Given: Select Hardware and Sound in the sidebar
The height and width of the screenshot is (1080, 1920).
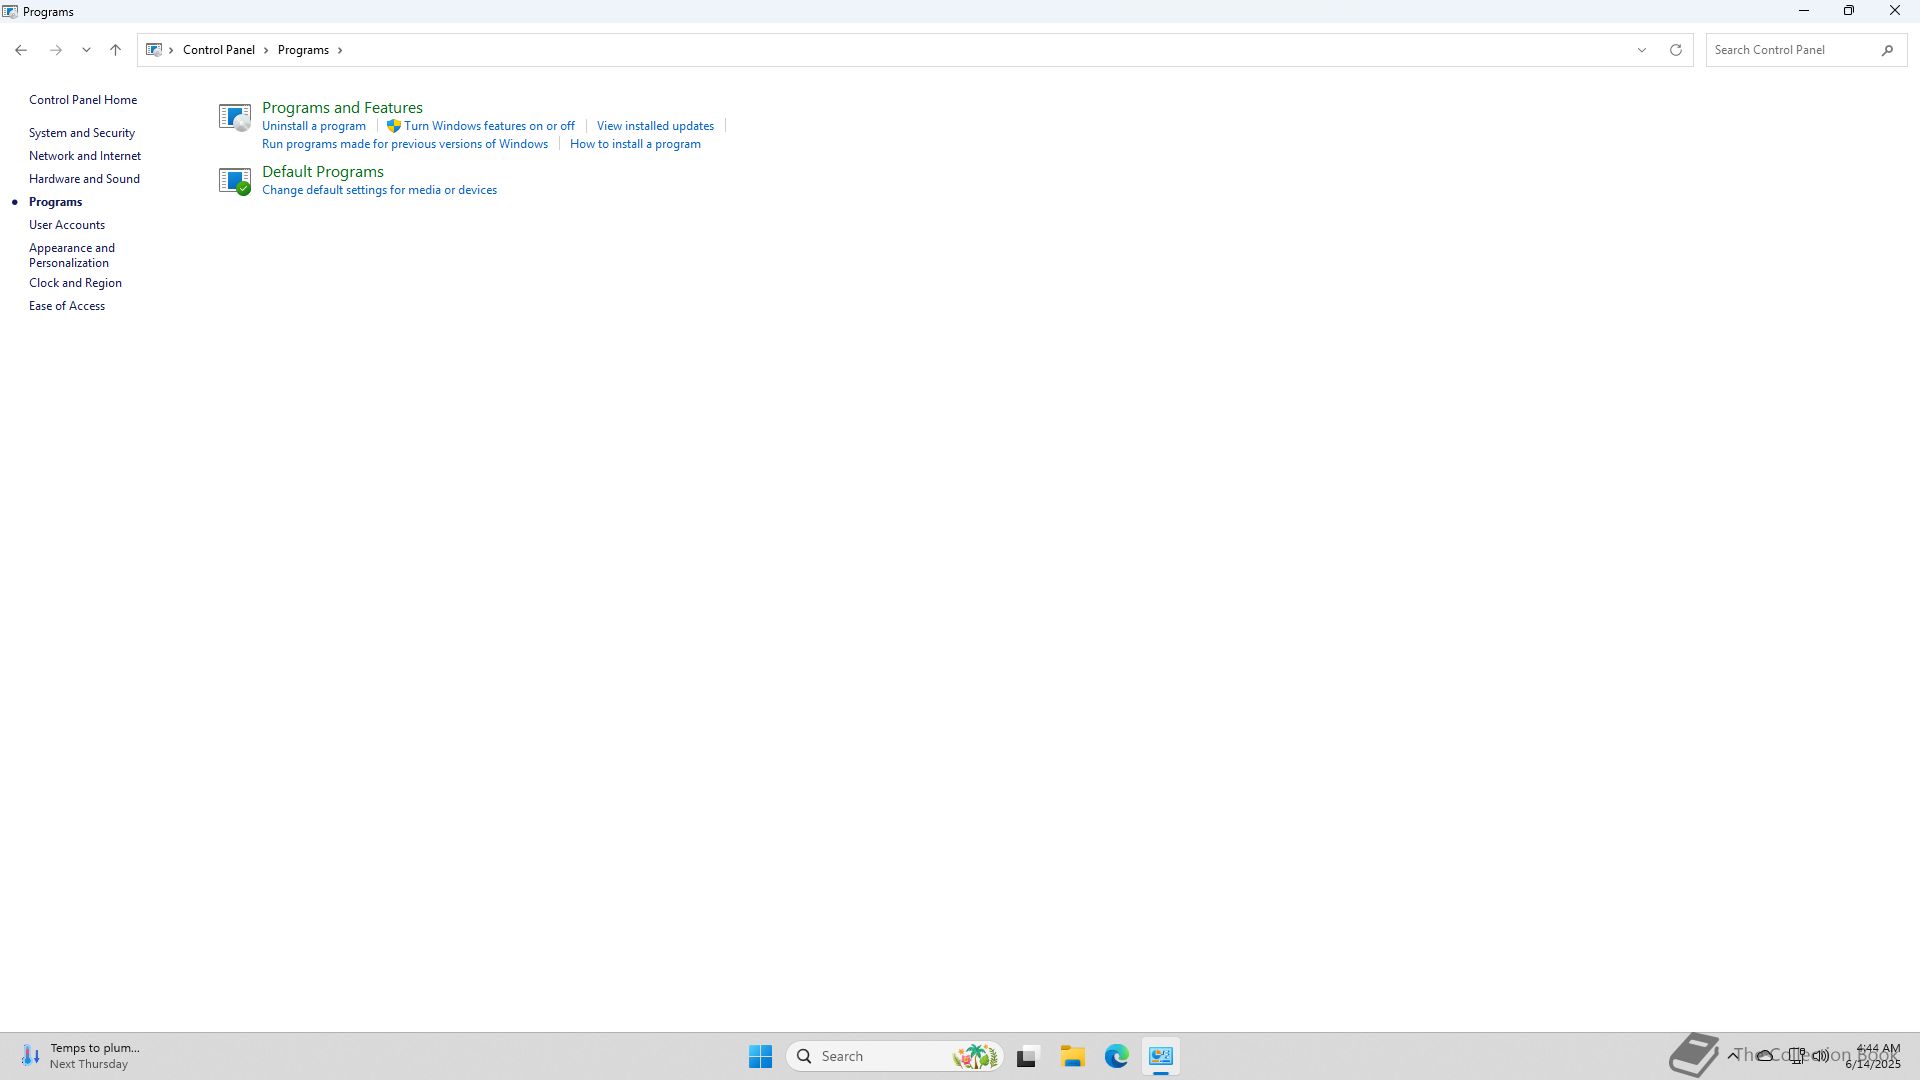Looking at the screenshot, I should pos(84,179).
